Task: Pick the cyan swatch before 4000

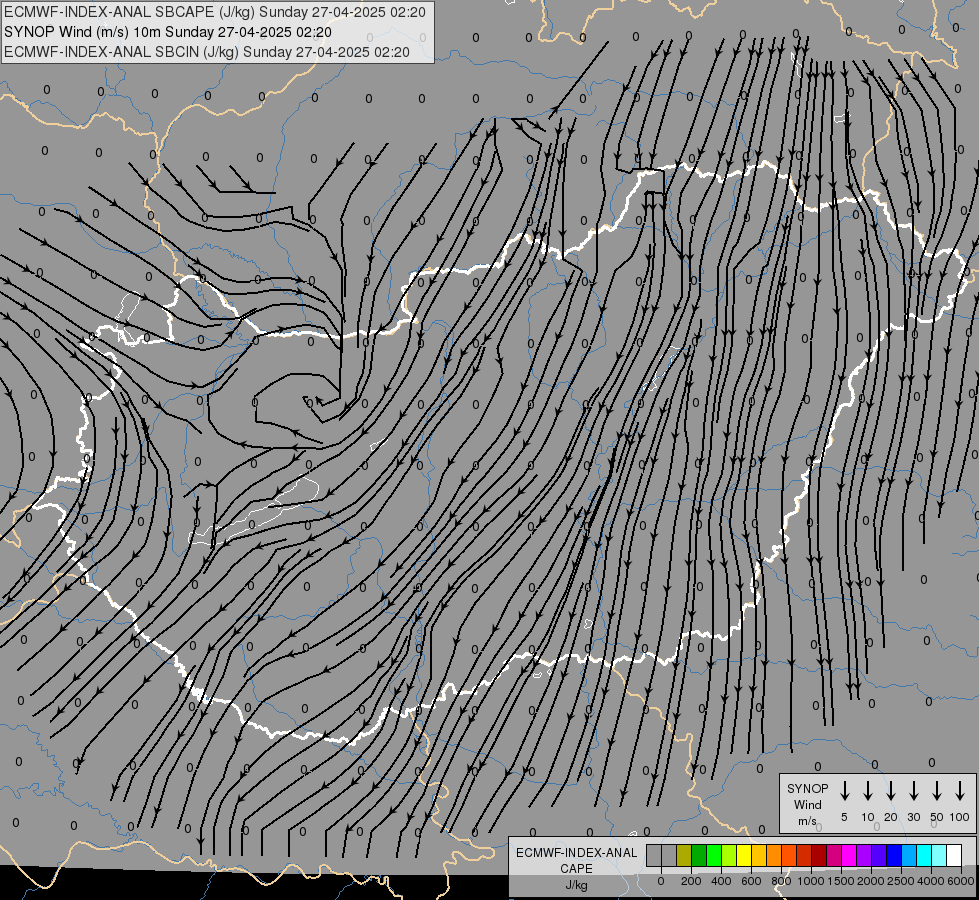Action: point(923,855)
